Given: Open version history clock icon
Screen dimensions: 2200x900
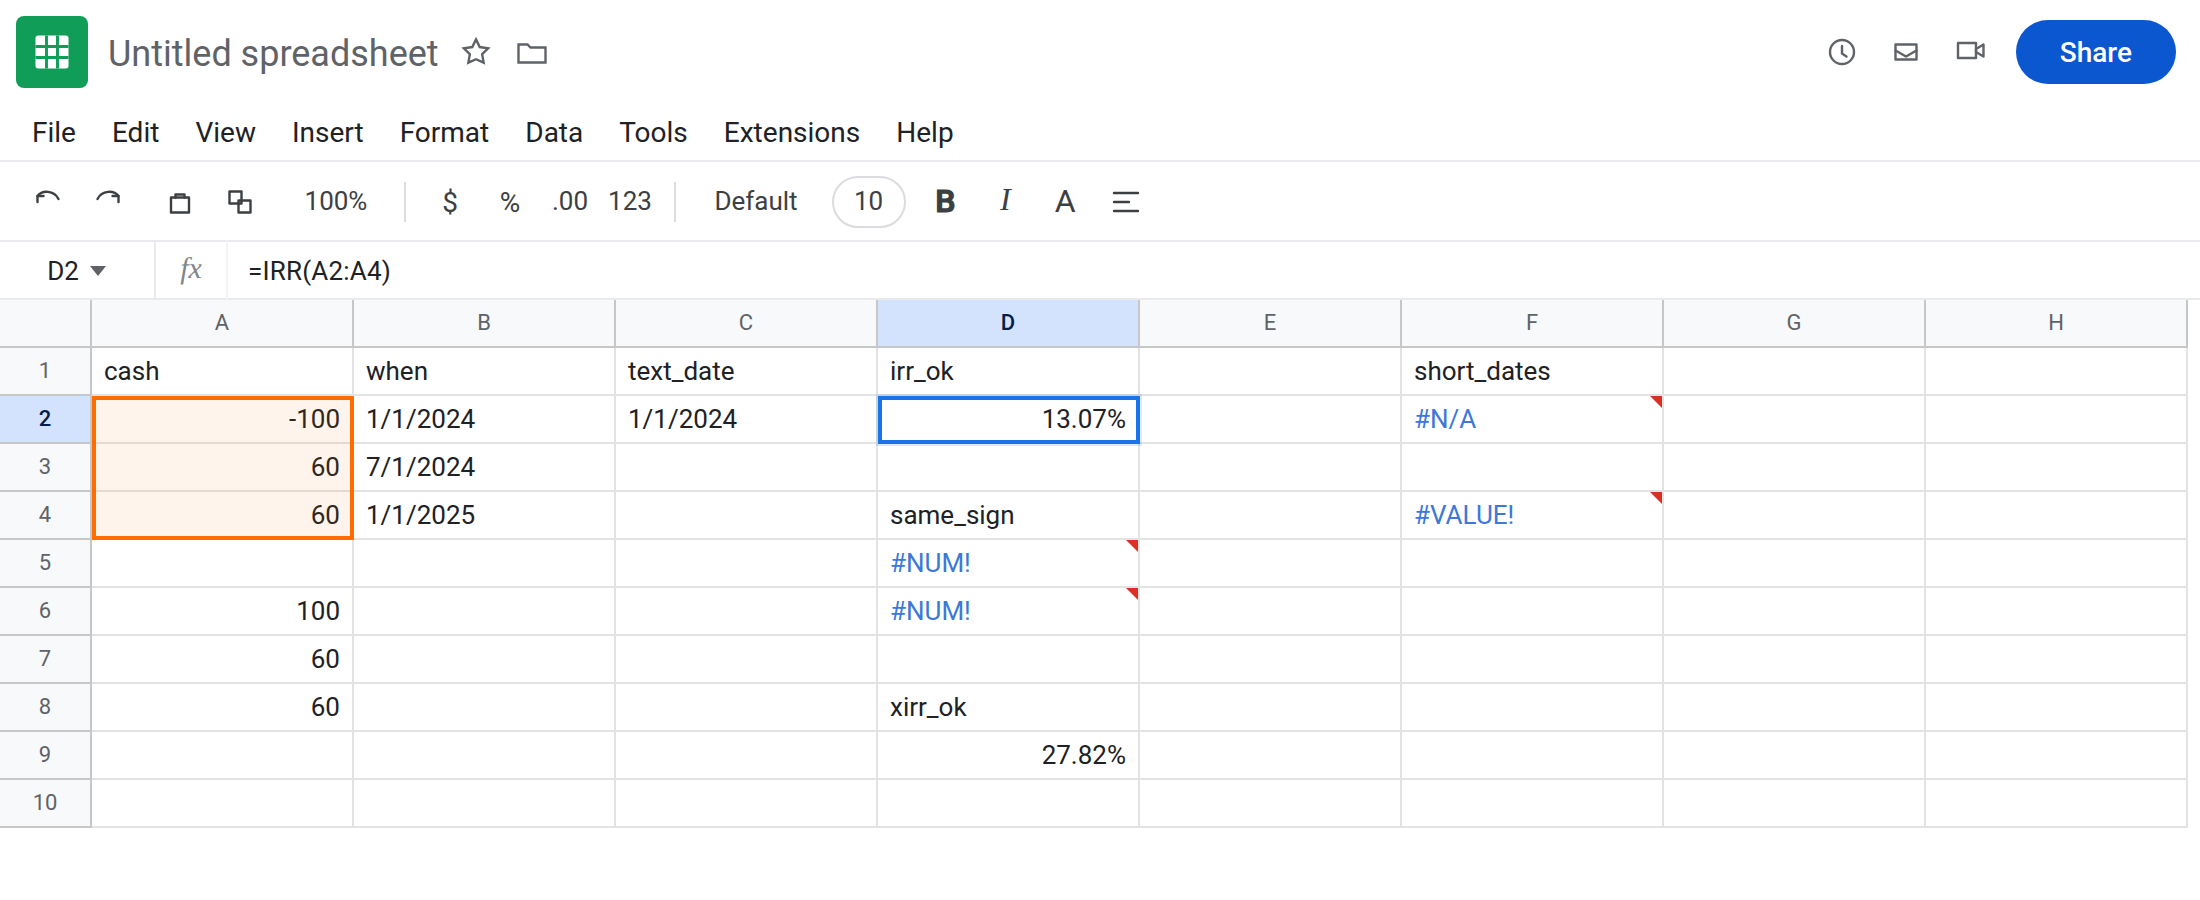Looking at the screenshot, I should [x=1842, y=52].
